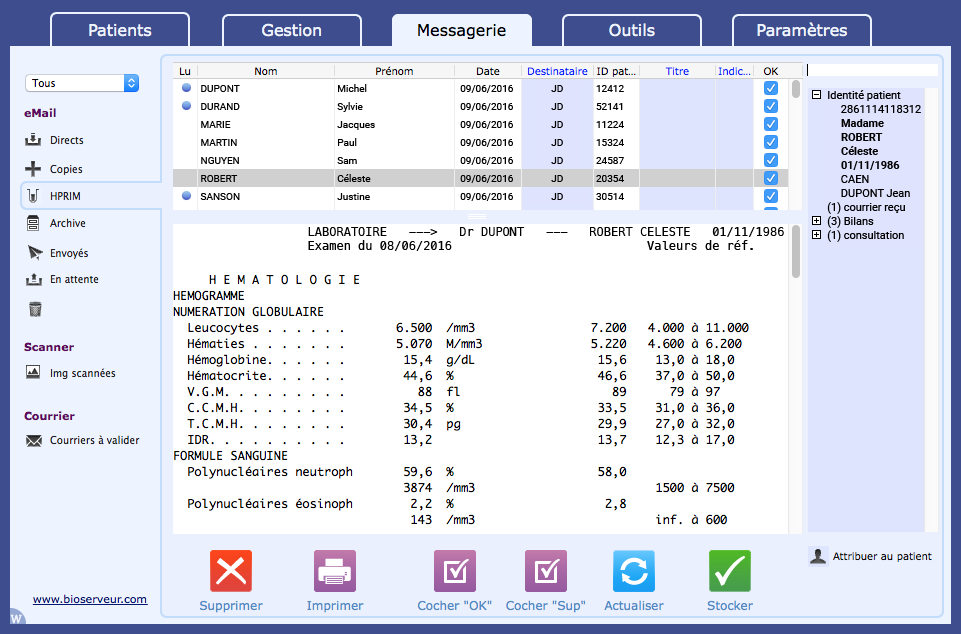961x634 pixels.
Task: Click unread blue dot for DURAND
Action: (x=186, y=105)
